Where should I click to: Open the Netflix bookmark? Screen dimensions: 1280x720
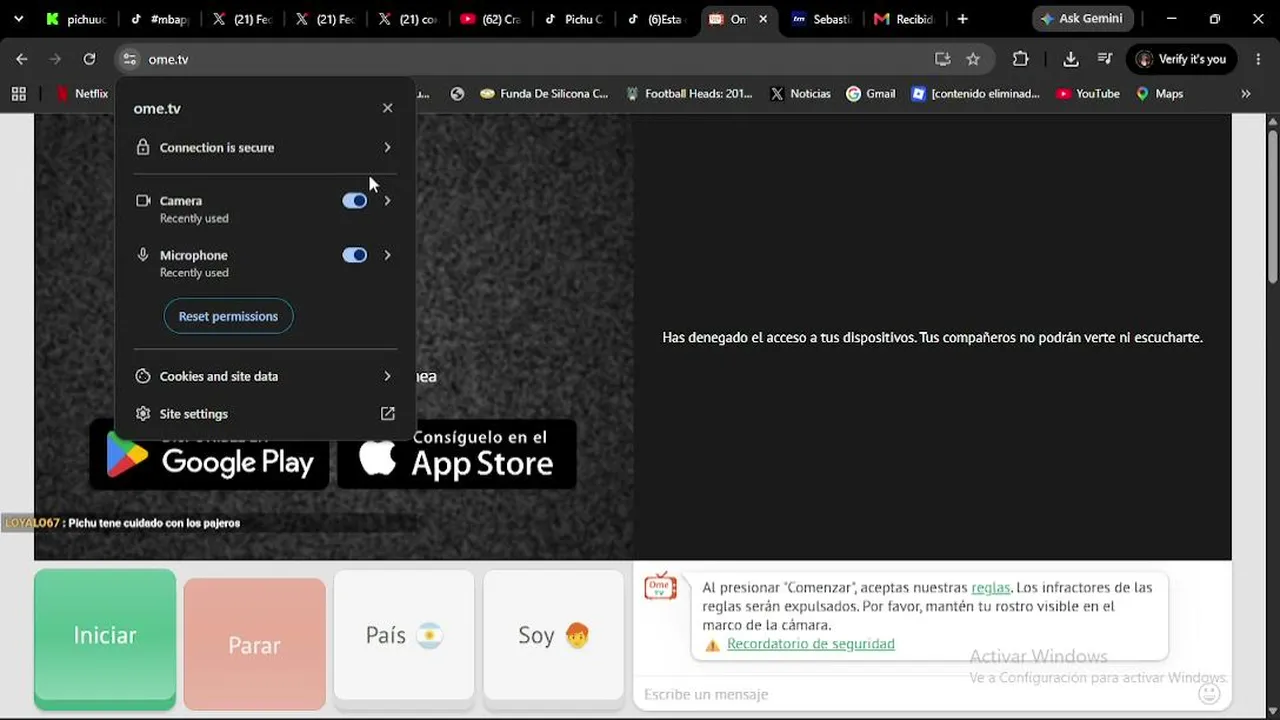pyautogui.click(x=82, y=94)
